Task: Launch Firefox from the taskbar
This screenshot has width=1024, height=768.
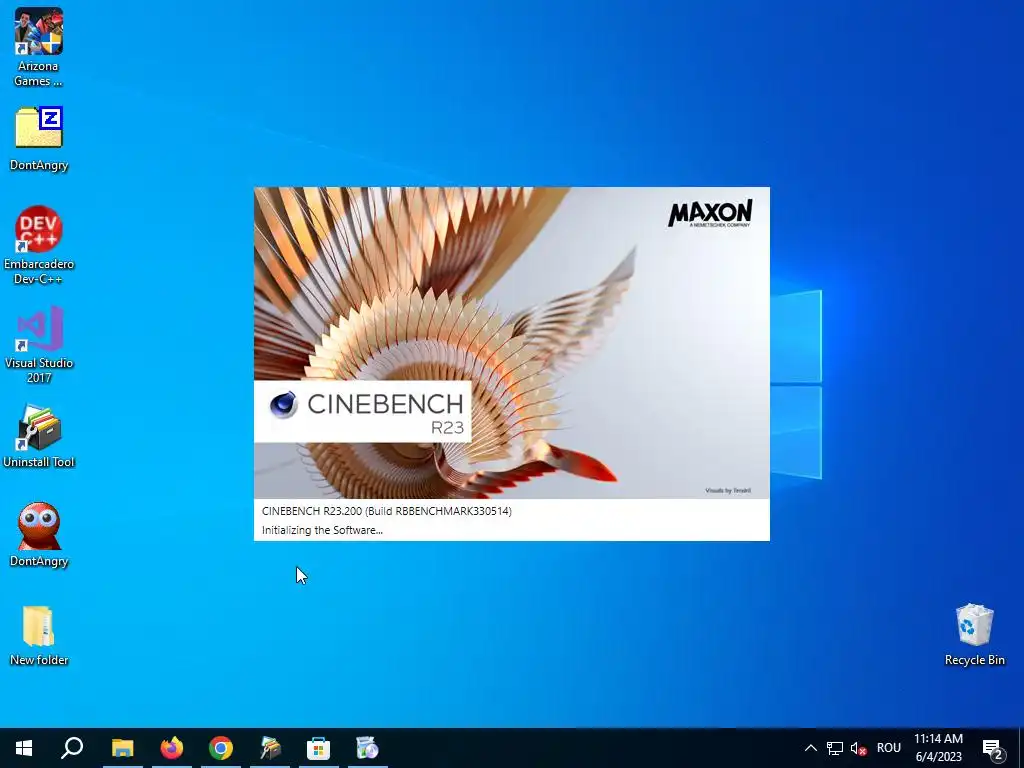Action: point(172,748)
